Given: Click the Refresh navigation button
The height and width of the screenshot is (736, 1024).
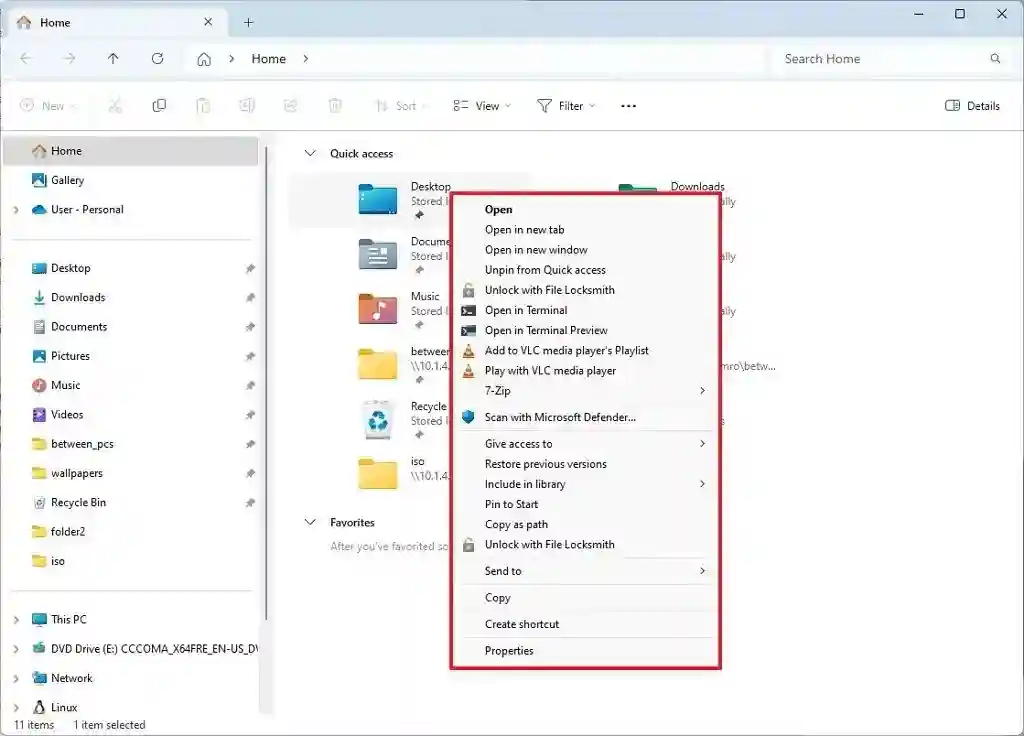Looking at the screenshot, I should click(x=157, y=58).
